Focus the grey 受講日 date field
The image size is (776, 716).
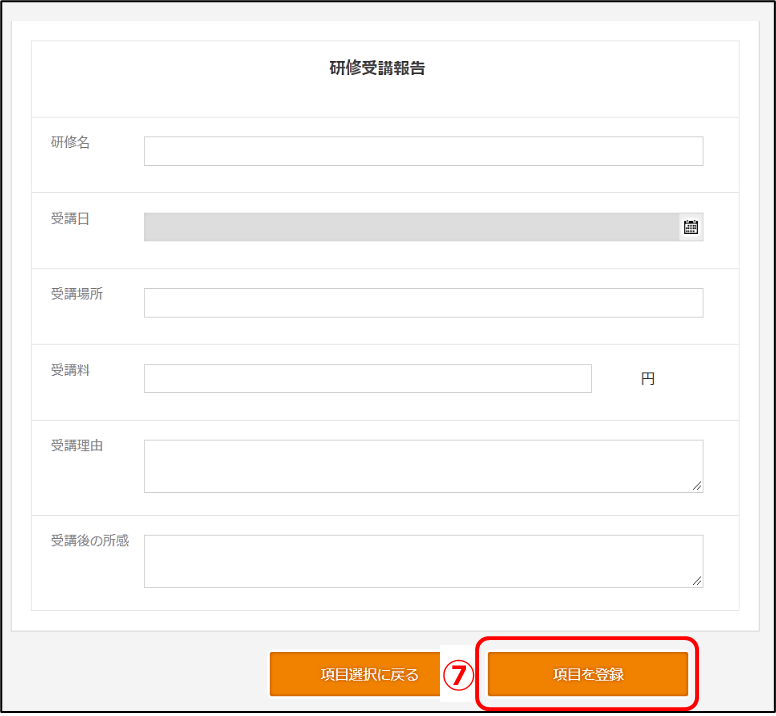[411, 227]
